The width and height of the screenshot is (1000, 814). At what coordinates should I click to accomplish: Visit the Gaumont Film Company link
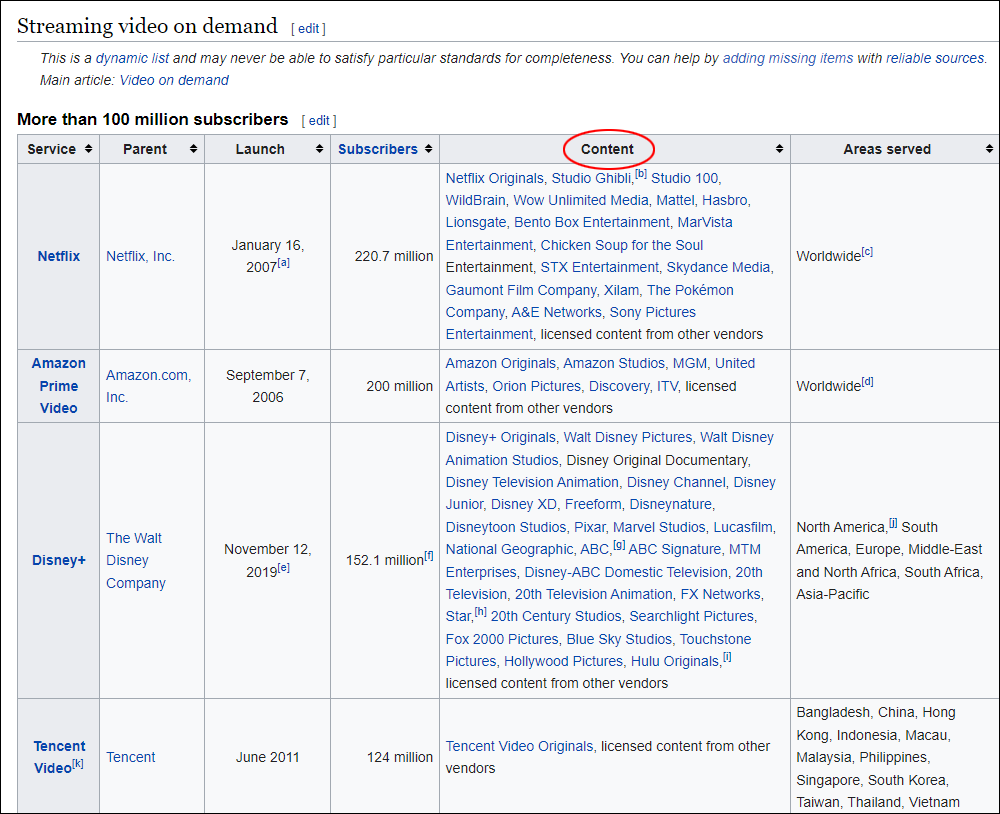[521, 290]
